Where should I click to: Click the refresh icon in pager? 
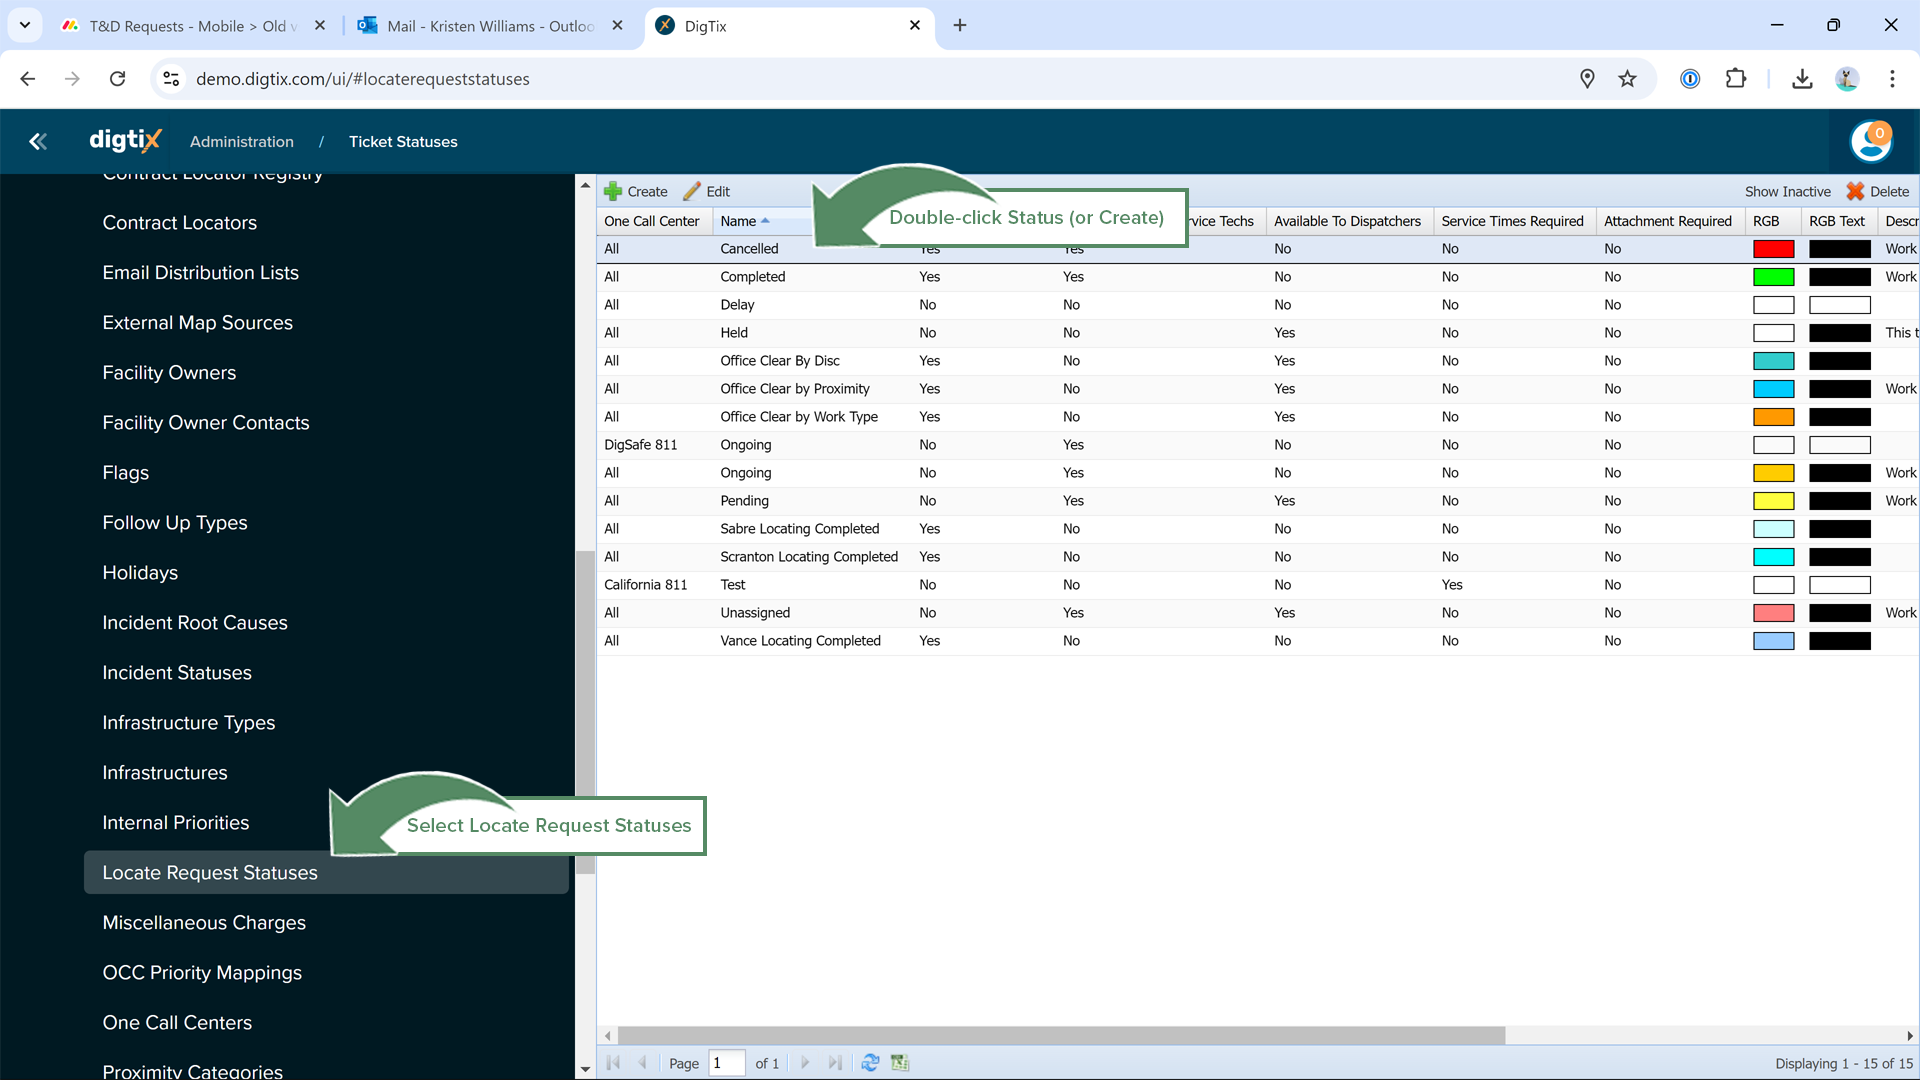tap(870, 1063)
